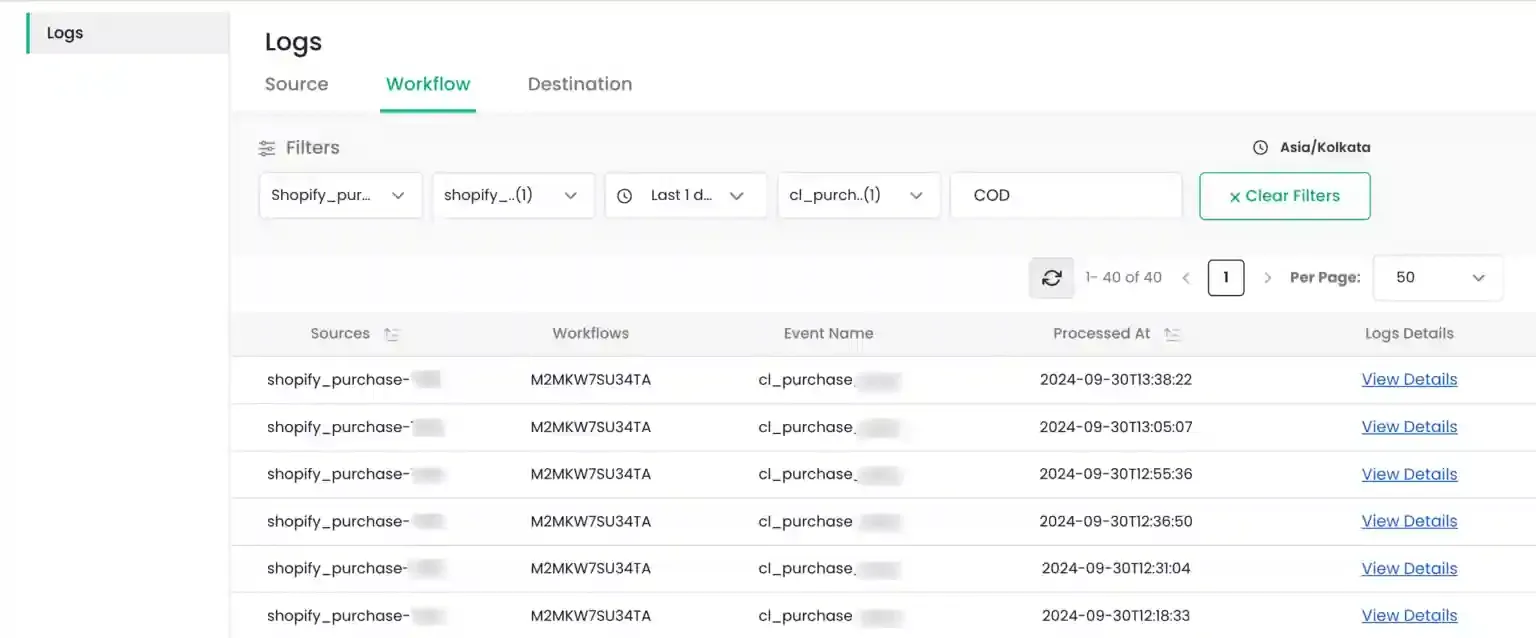Click workflow M2MKW7SU34TA in 12:18:33 row
Screen dimensions: 1536x638
591,616
